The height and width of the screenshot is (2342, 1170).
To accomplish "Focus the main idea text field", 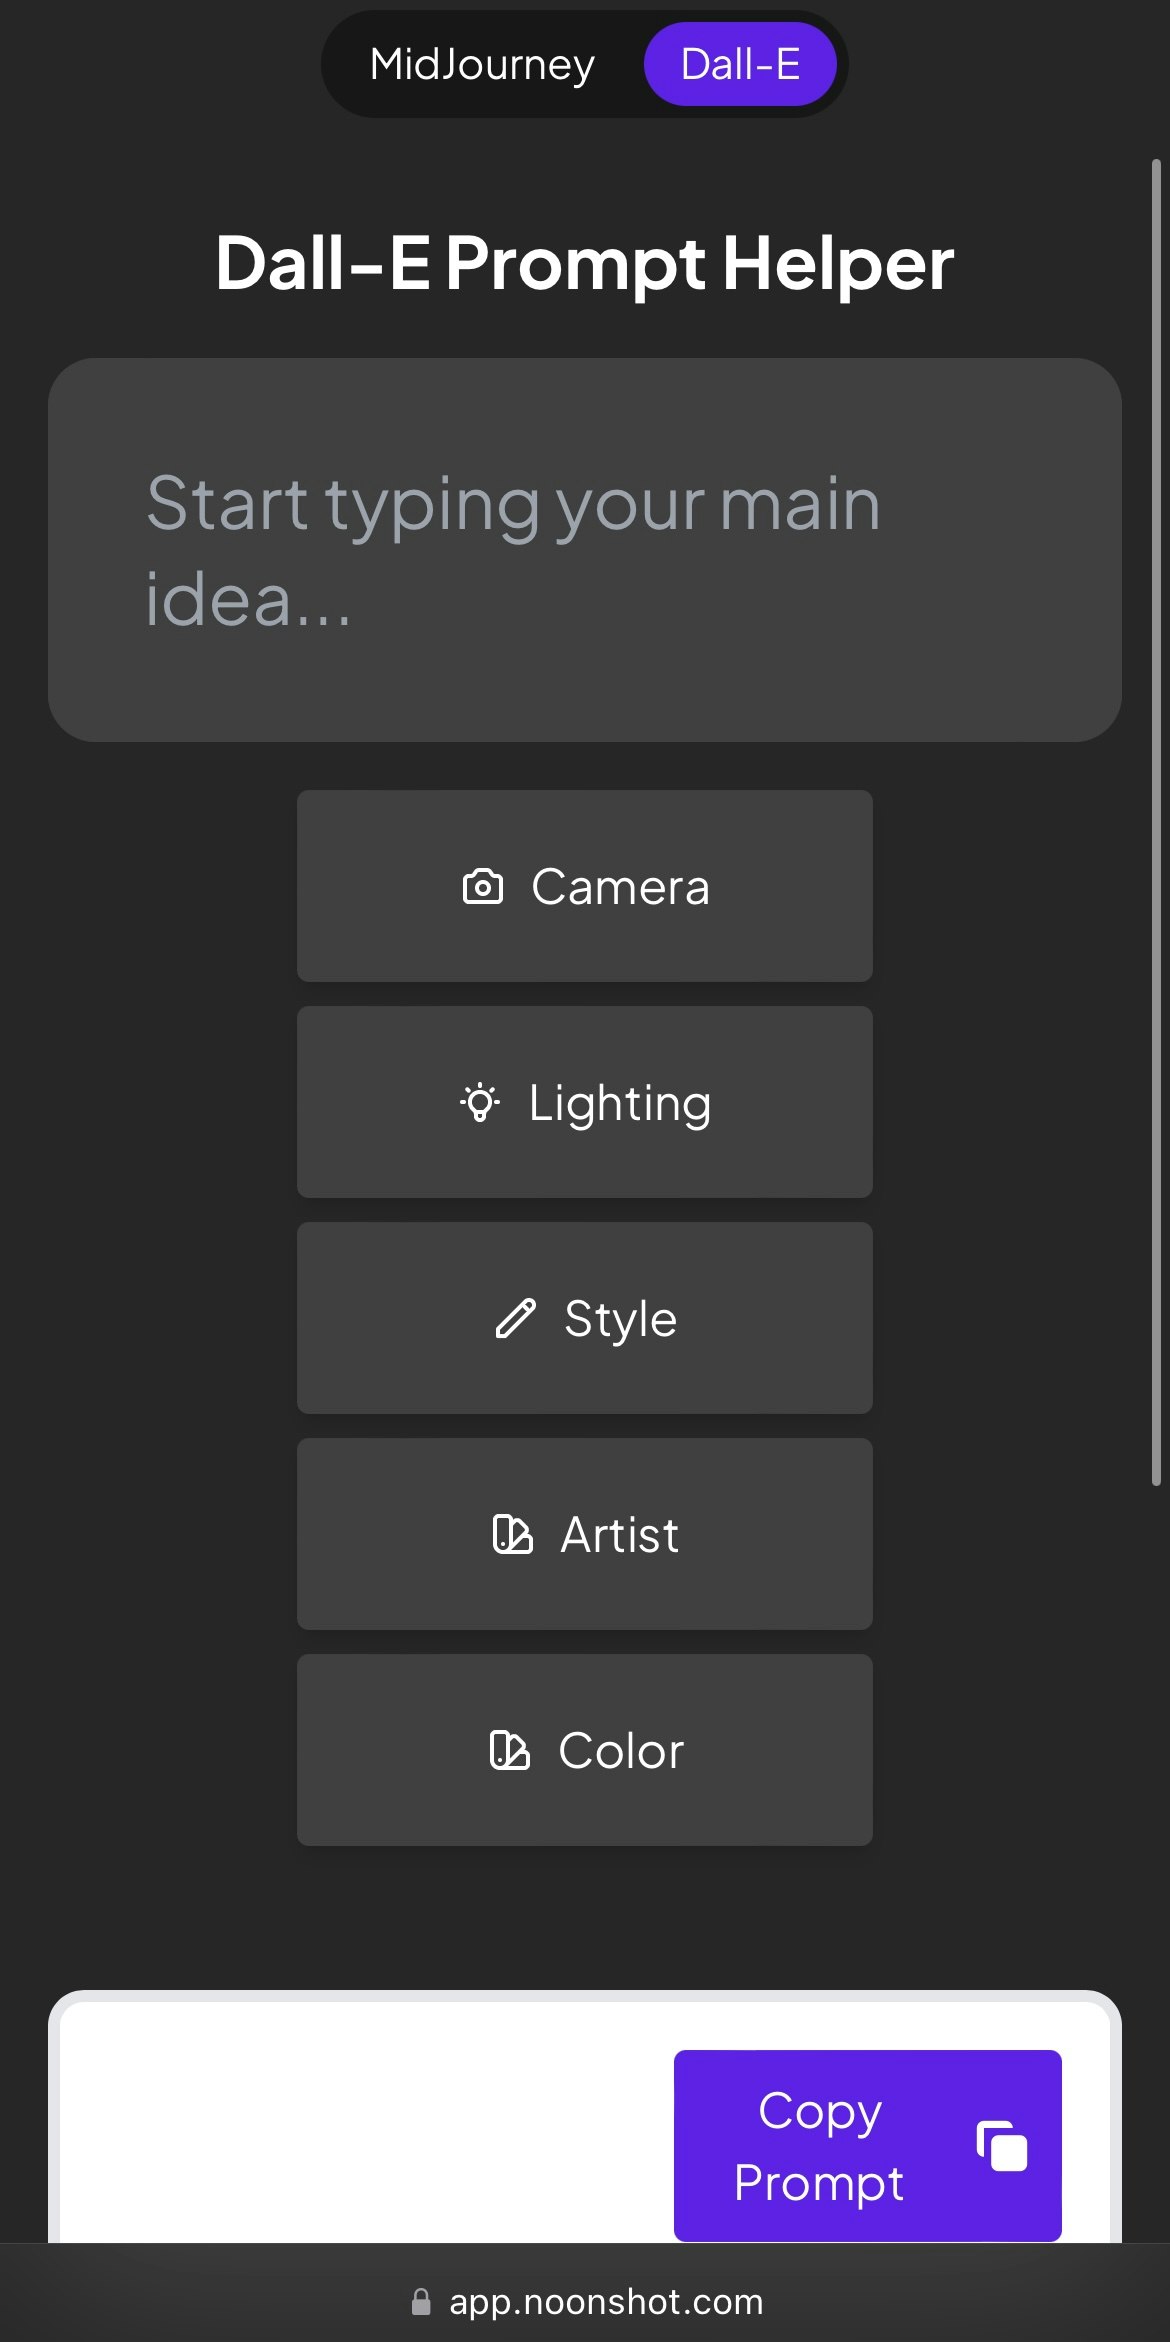I will pyautogui.click(x=585, y=550).
